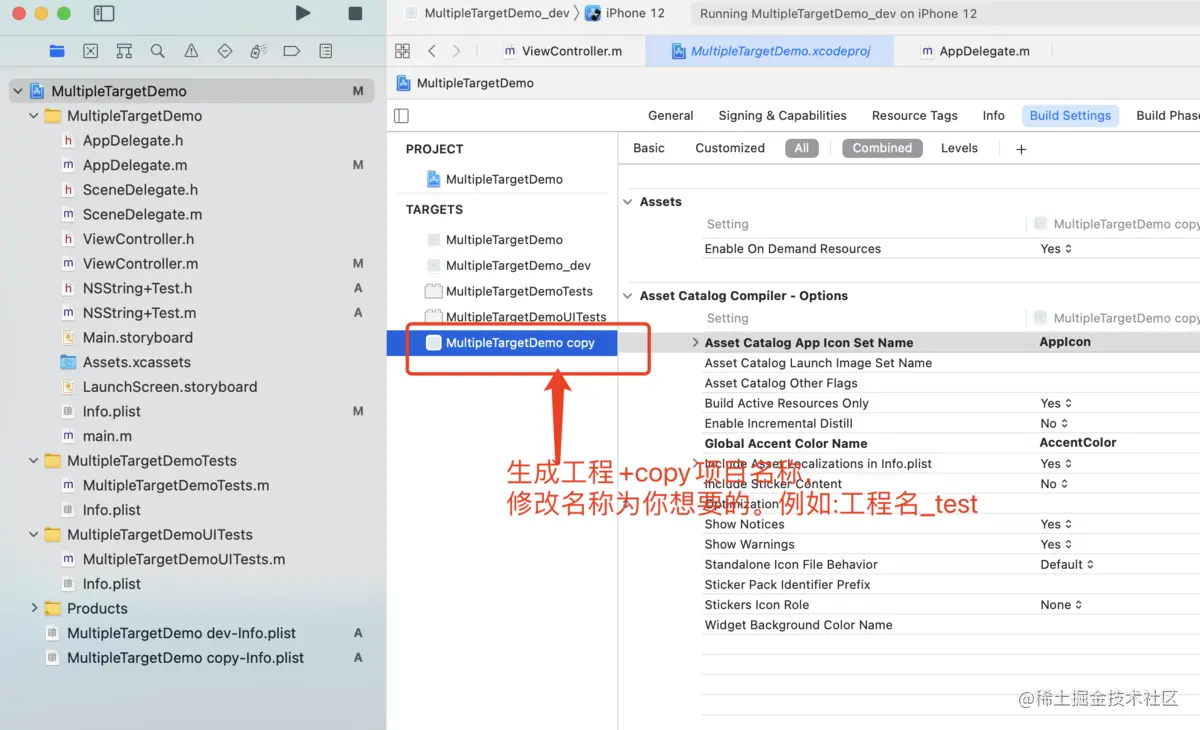Show Basic build settings
Viewport: 1200px width, 730px height.
pos(648,148)
